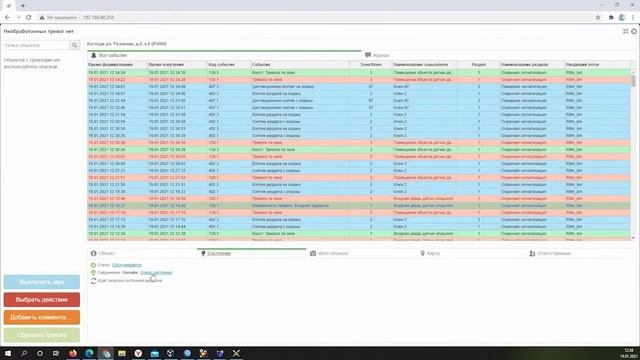Bookmark the page with the star icon

pos(598,18)
